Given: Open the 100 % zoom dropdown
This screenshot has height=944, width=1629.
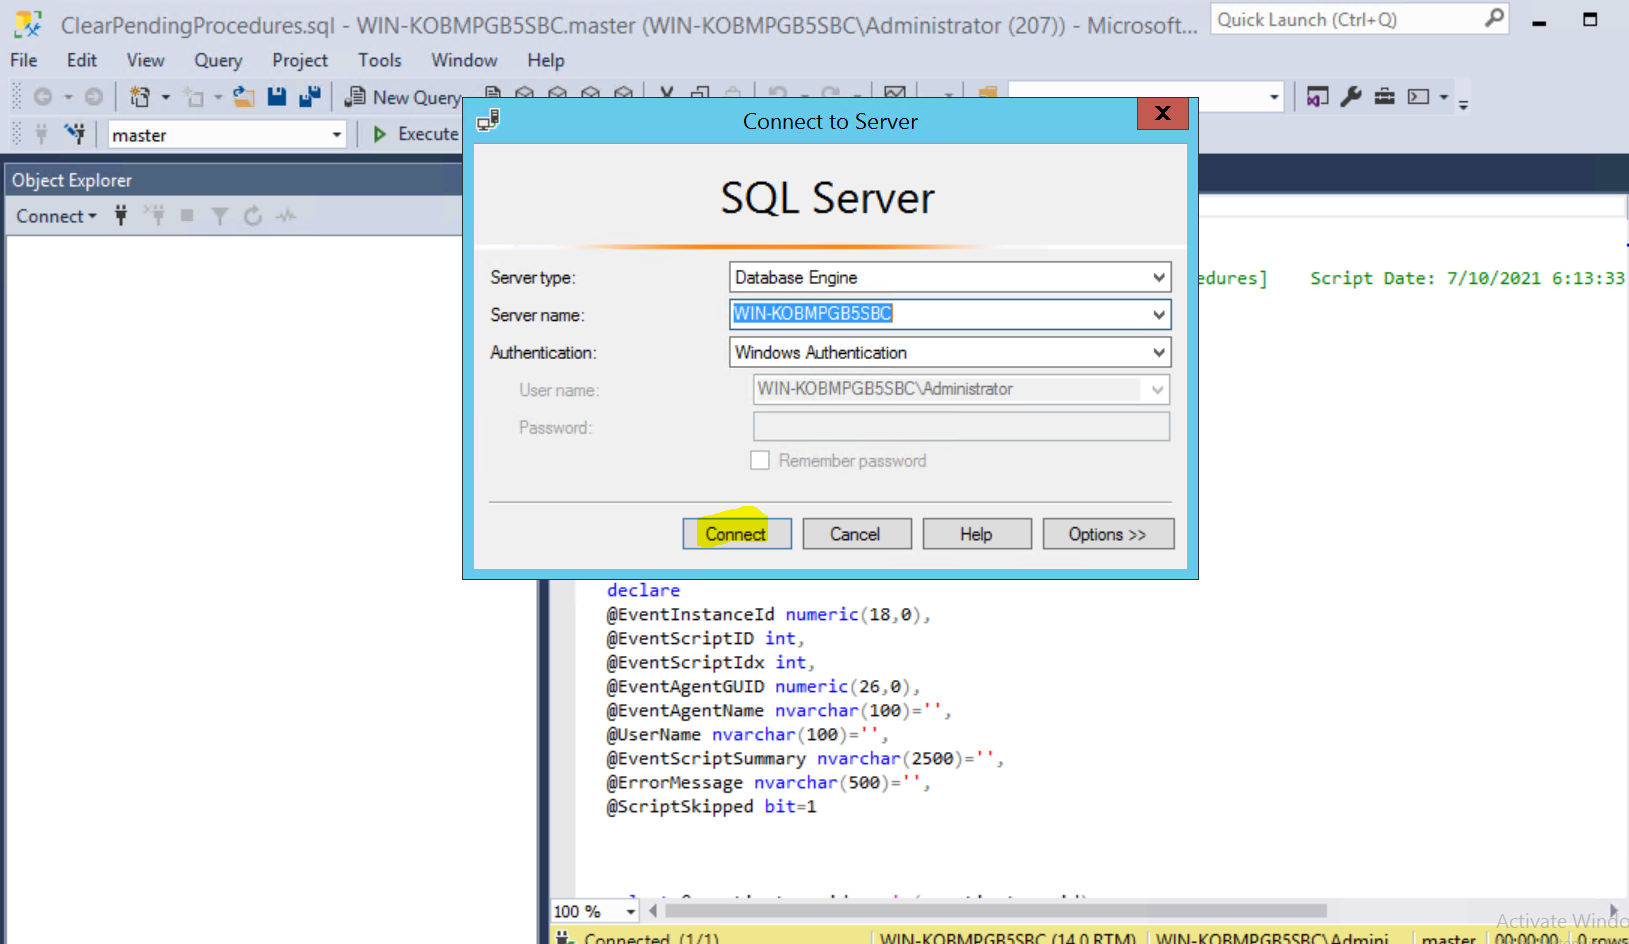Looking at the screenshot, I should tap(630, 911).
